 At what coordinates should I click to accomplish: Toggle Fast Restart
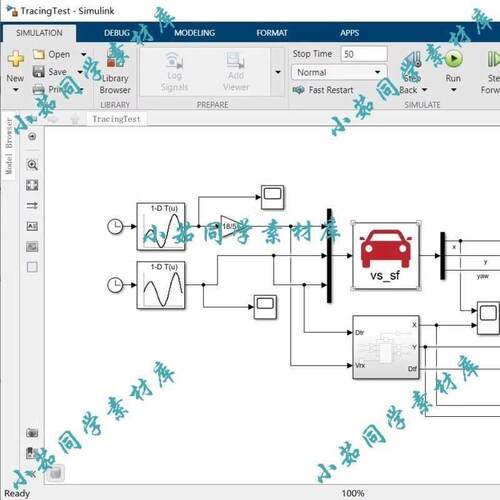[323, 90]
